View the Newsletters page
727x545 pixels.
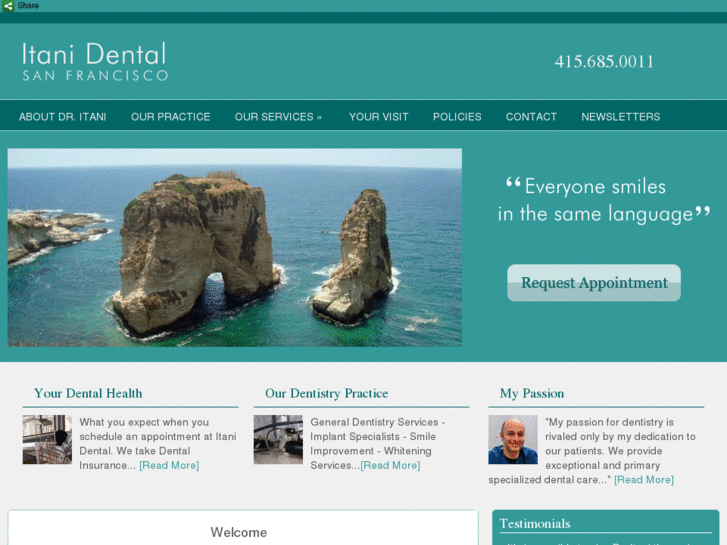point(621,117)
